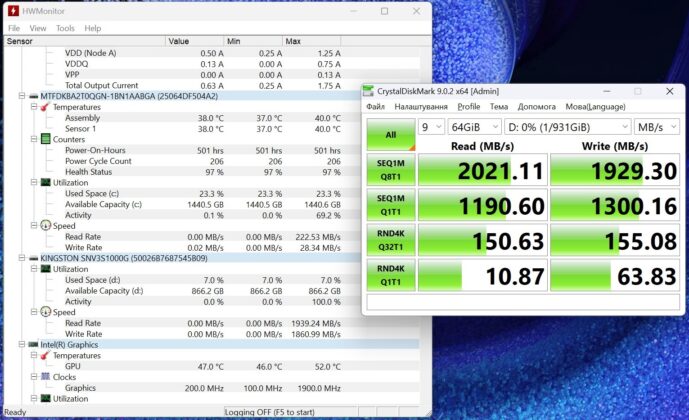The height and width of the screenshot is (420, 689).
Task: Click the thermometer icon beside MTFDKBA2T0QGN Temperatures
Action: coord(45,107)
